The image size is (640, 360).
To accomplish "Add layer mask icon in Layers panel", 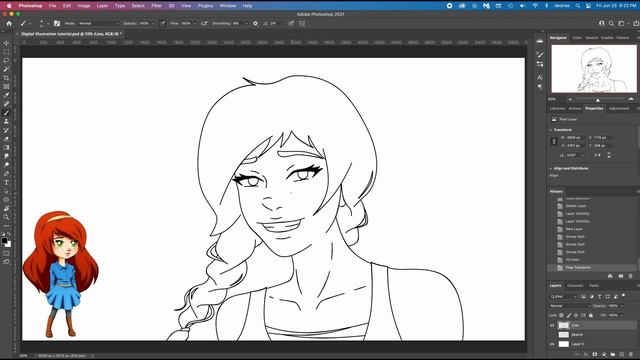I will [x=595, y=354].
